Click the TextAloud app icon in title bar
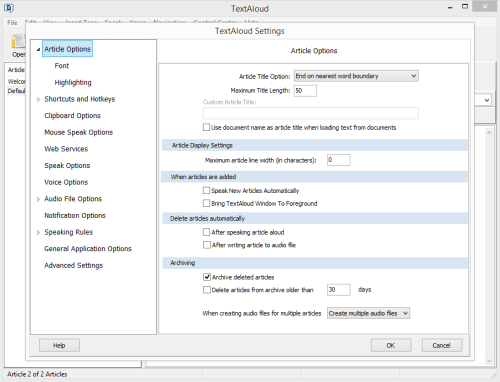Screen dimensions: 500x382 (9, 8)
